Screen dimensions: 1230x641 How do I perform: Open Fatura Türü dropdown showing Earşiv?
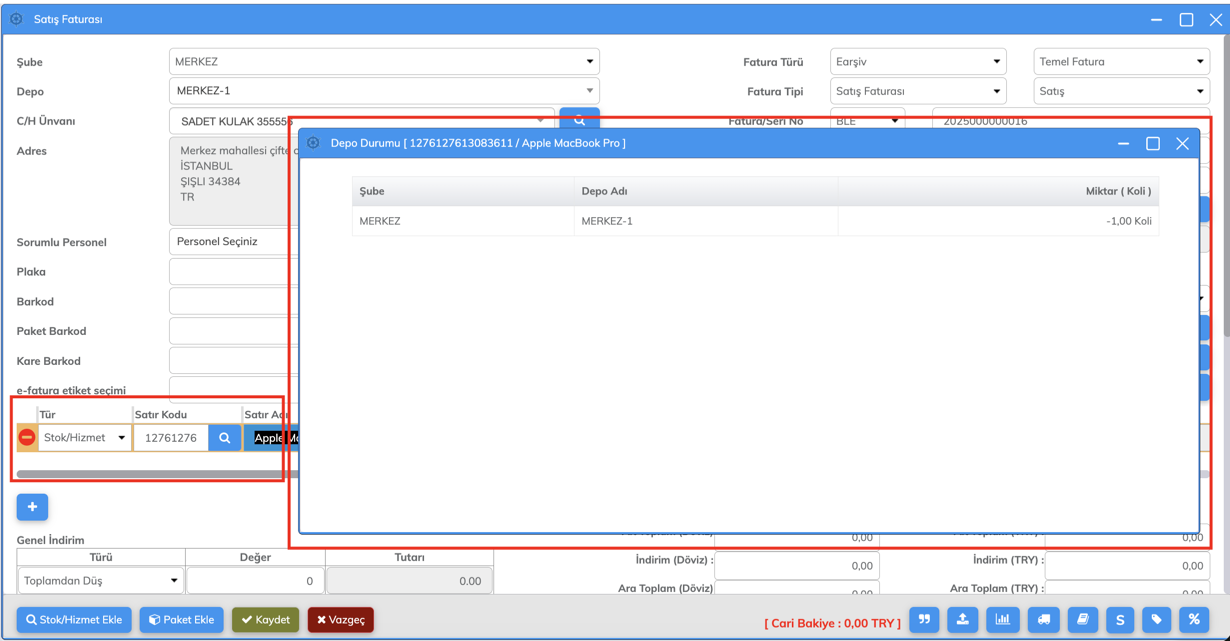point(917,62)
